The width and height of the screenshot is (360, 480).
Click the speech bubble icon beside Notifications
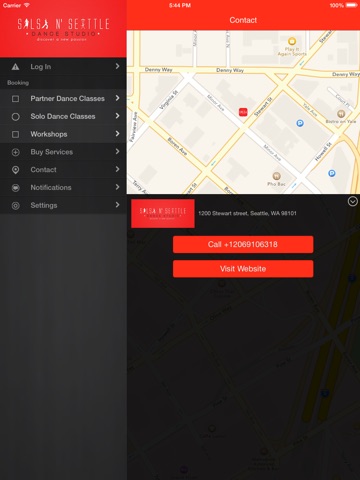click(15, 188)
